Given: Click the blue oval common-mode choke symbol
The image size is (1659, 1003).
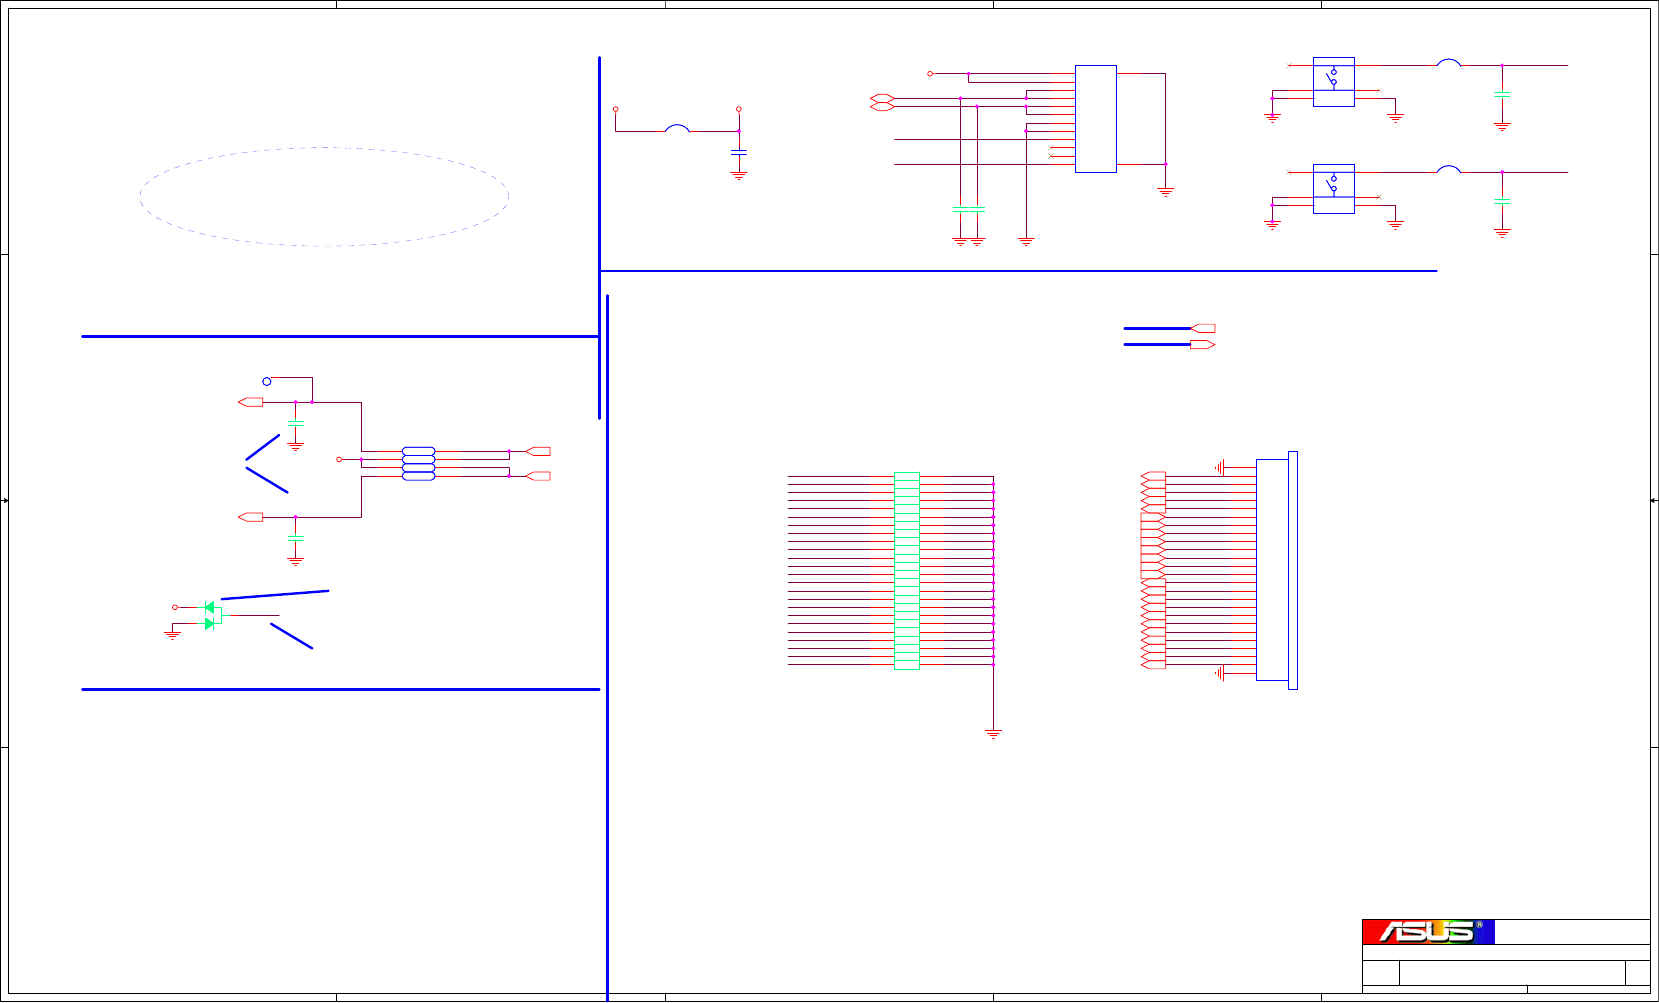Looking at the screenshot, I should pos(419,464).
